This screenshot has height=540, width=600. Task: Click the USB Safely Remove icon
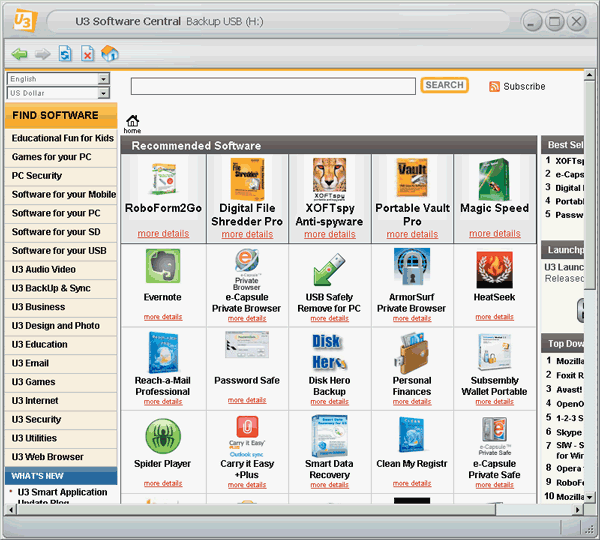pyautogui.click(x=329, y=268)
